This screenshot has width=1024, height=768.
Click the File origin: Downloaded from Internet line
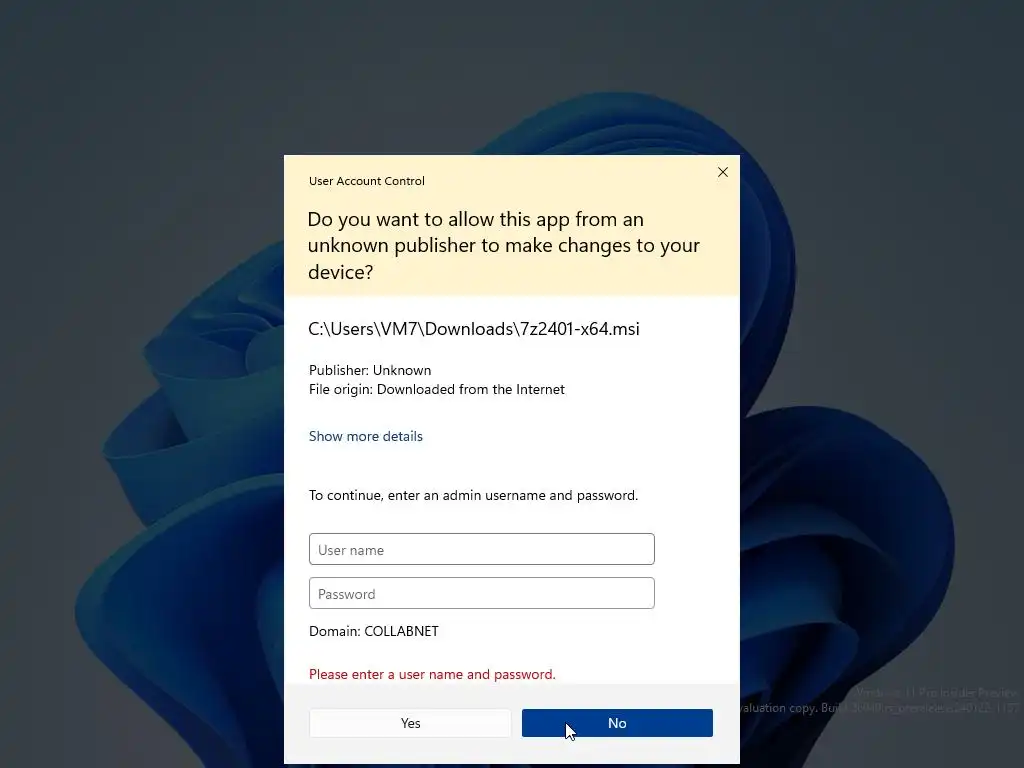436,389
